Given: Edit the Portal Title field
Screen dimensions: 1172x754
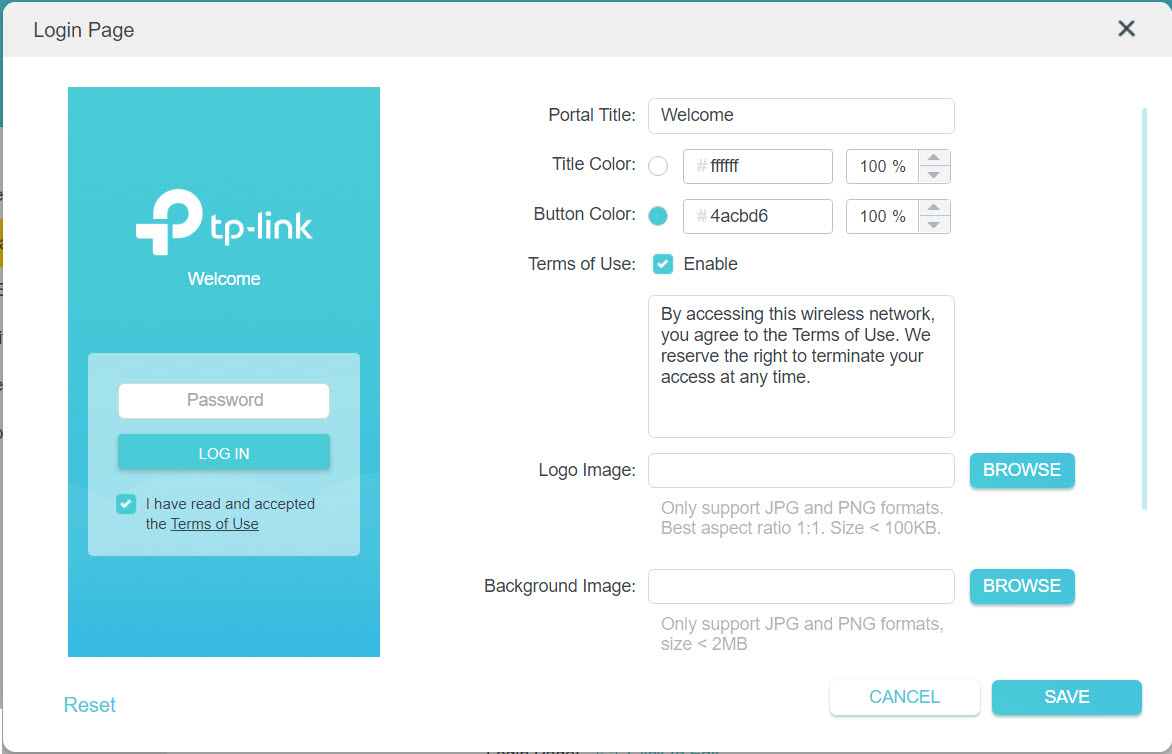Looking at the screenshot, I should click(801, 116).
